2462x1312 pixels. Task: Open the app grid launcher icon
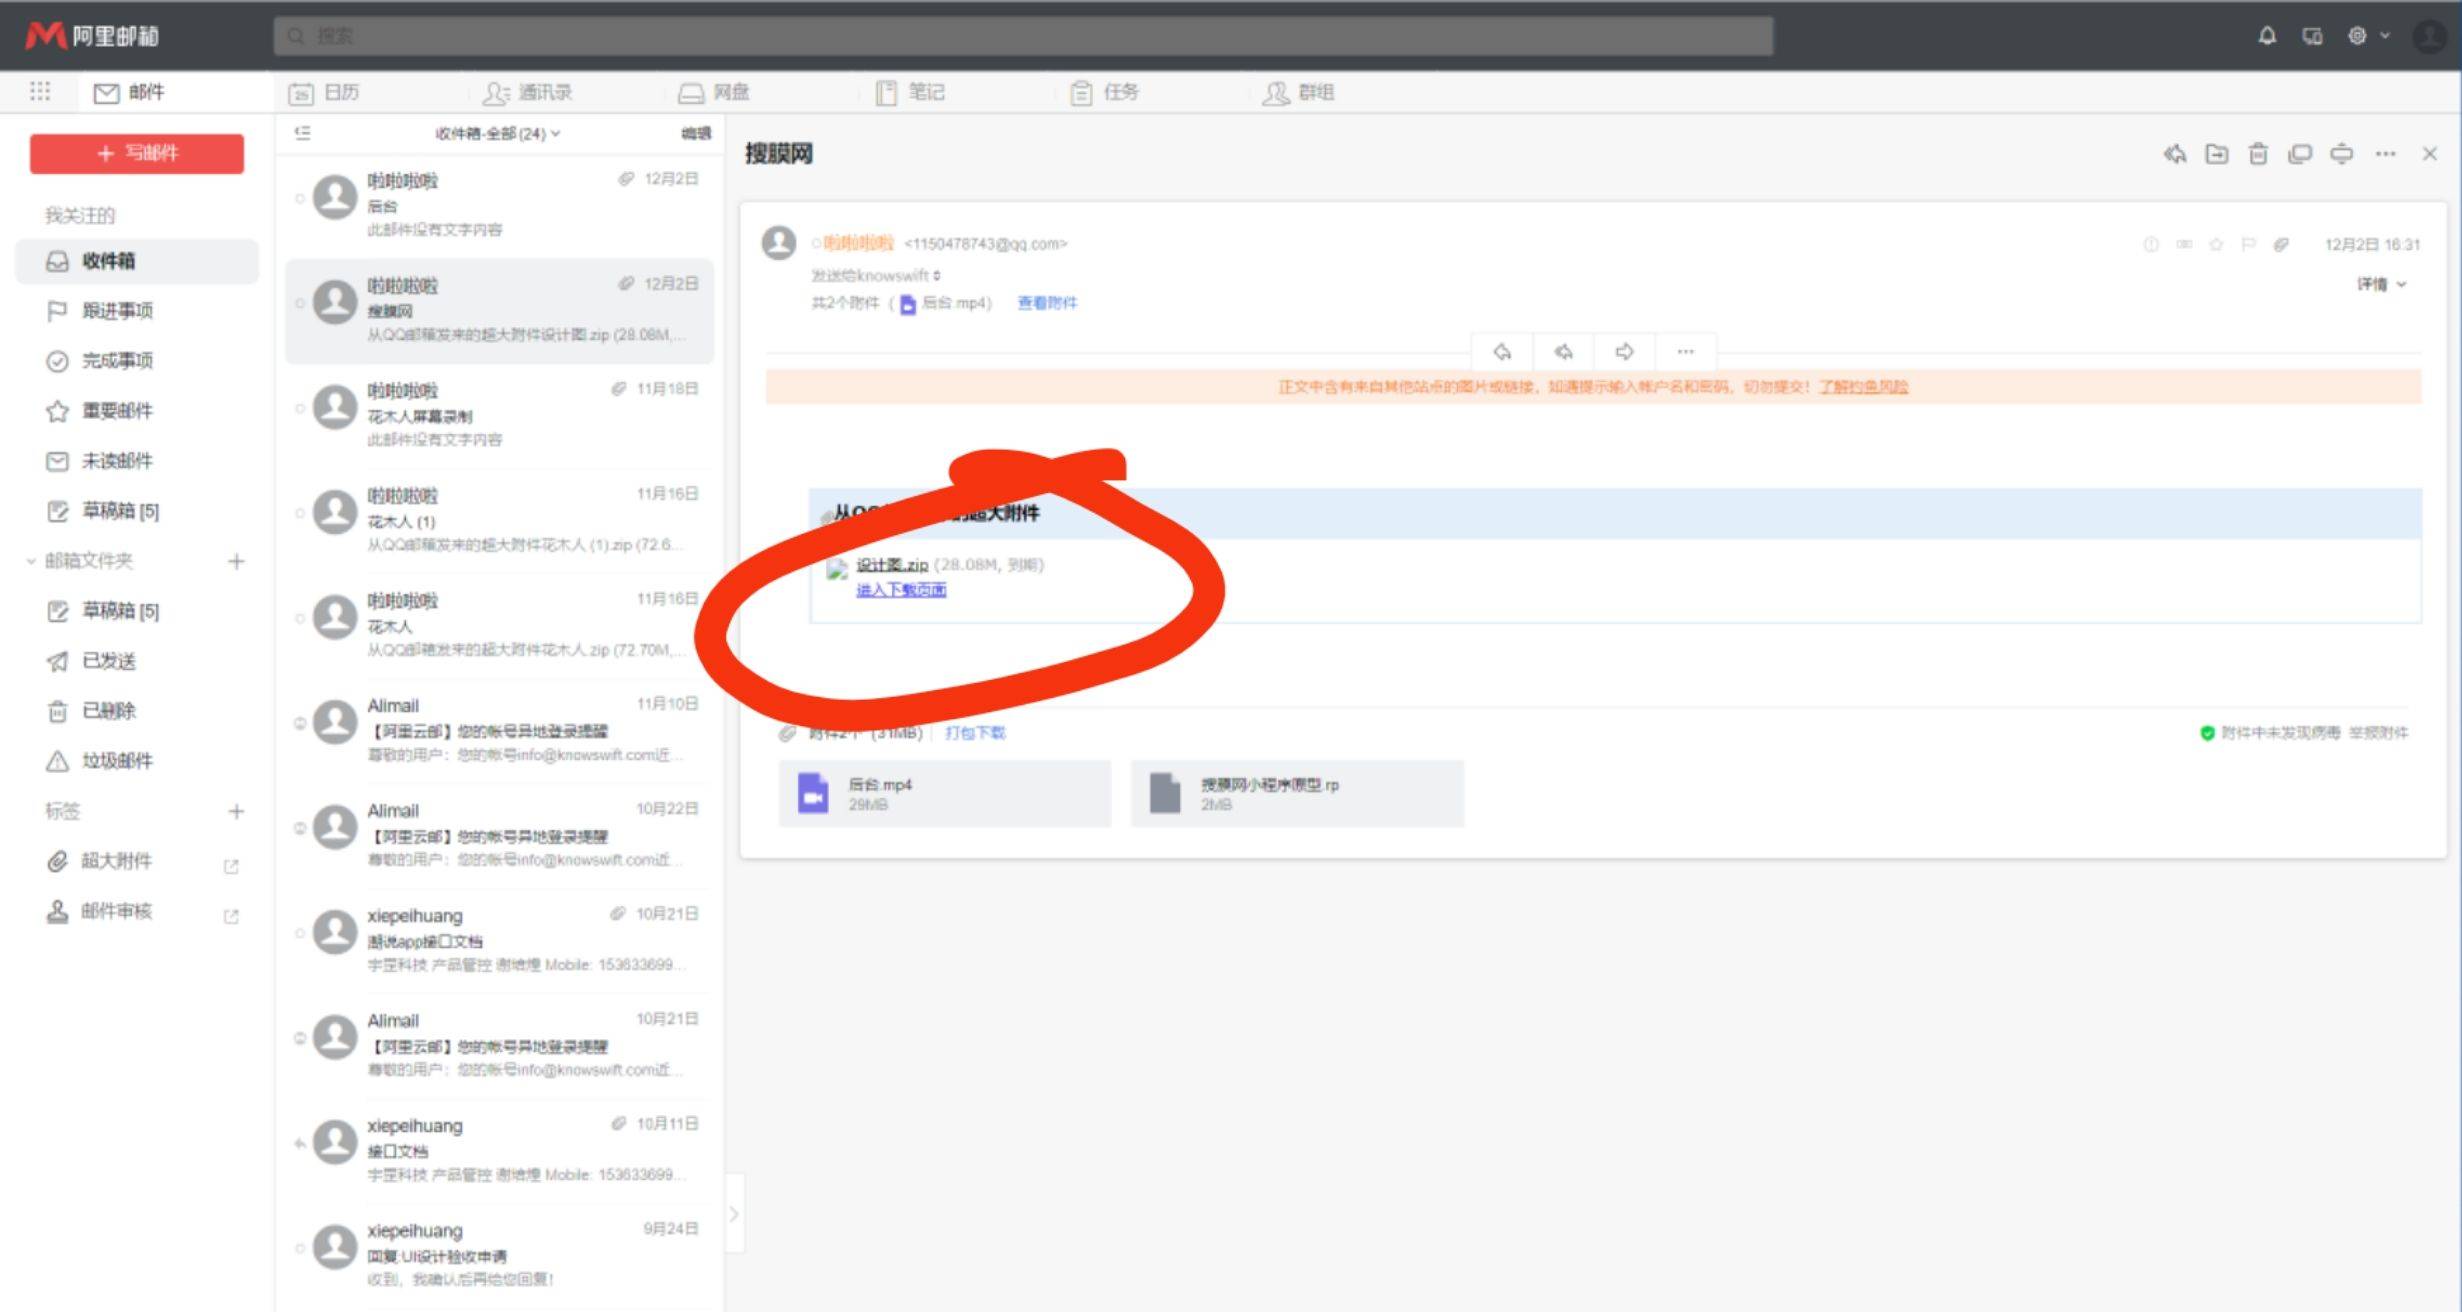point(40,91)
